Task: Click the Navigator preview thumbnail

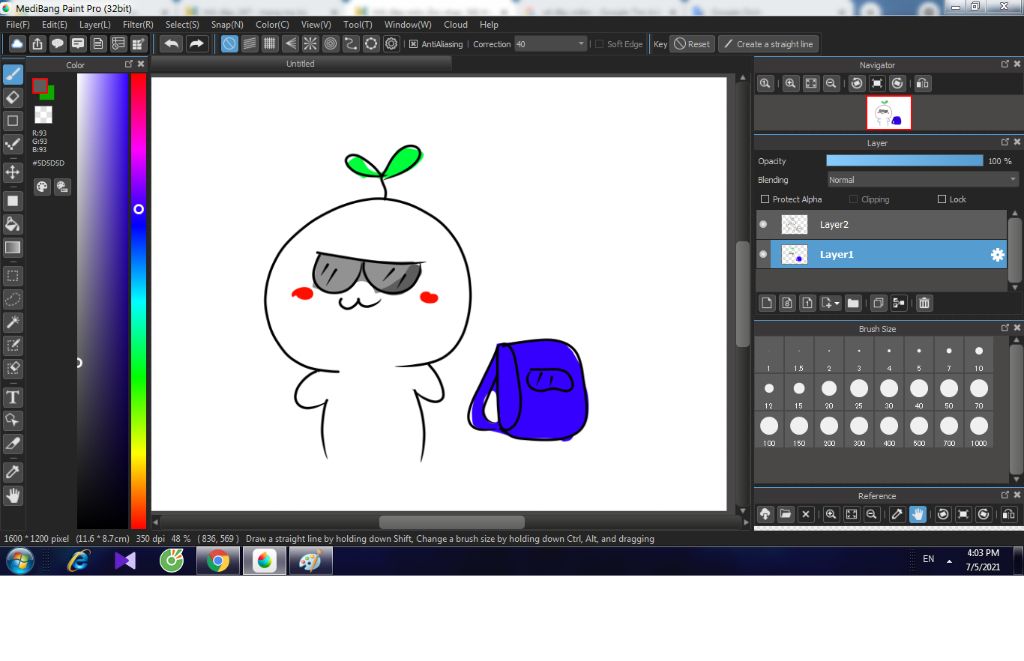Action: point(888,112)
